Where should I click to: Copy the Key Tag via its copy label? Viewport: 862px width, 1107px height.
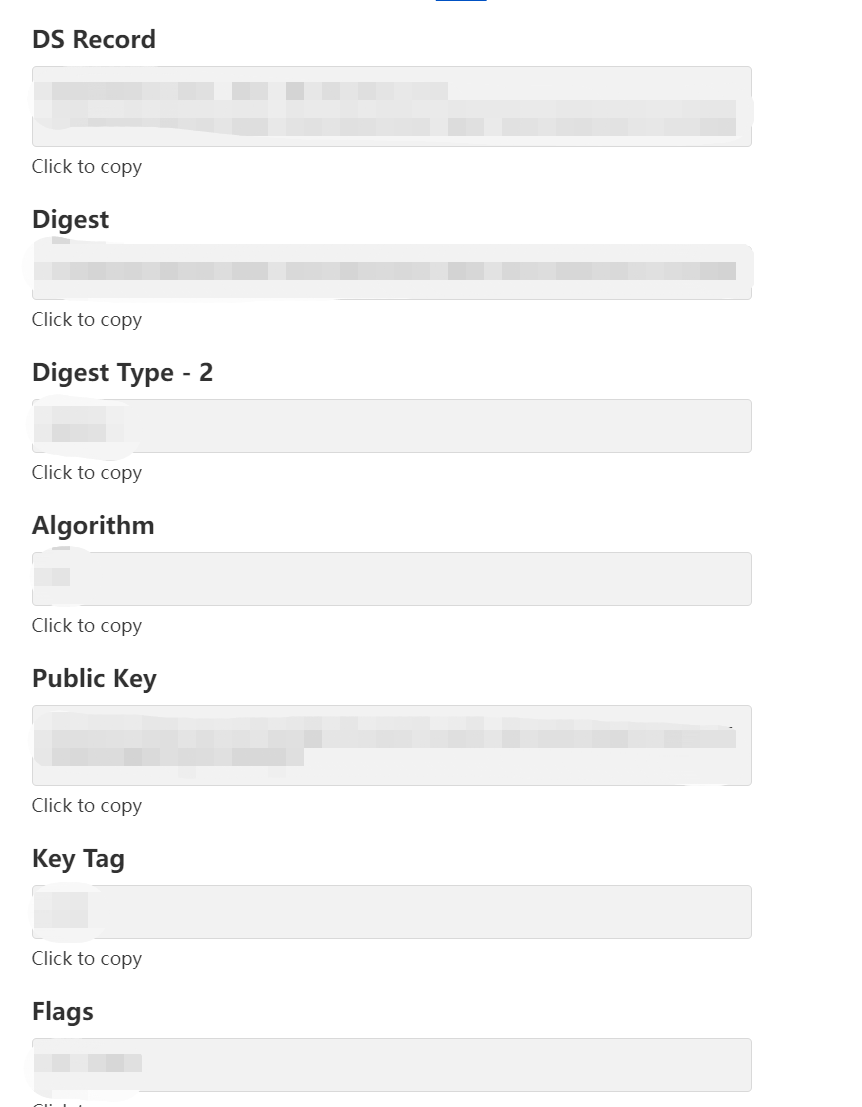tap(87, 959)
